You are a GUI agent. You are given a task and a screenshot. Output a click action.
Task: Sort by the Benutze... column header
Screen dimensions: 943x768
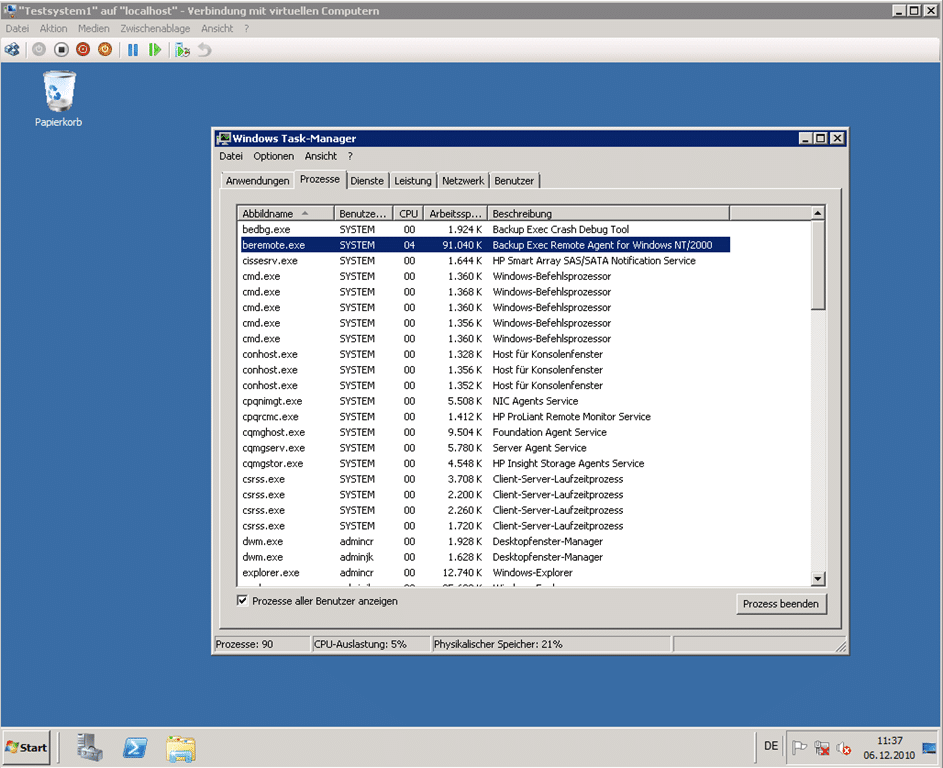pyautogui.click(x=363, y=214)
